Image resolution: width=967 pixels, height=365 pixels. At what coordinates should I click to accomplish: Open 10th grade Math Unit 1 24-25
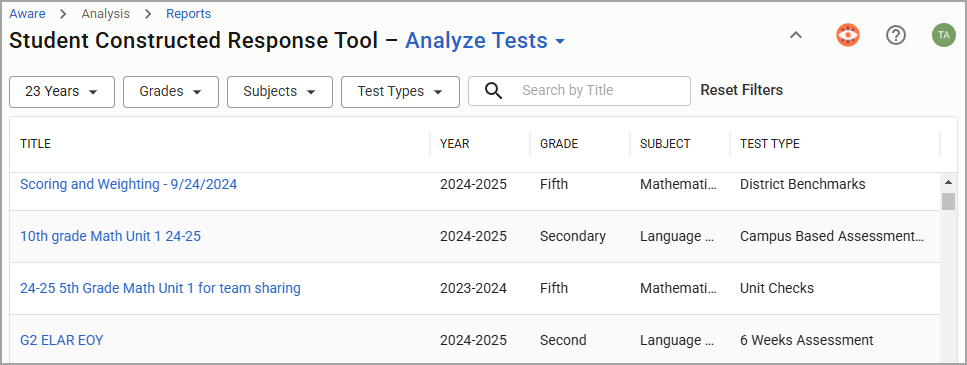pyautogui.click(x=110, y=236)
